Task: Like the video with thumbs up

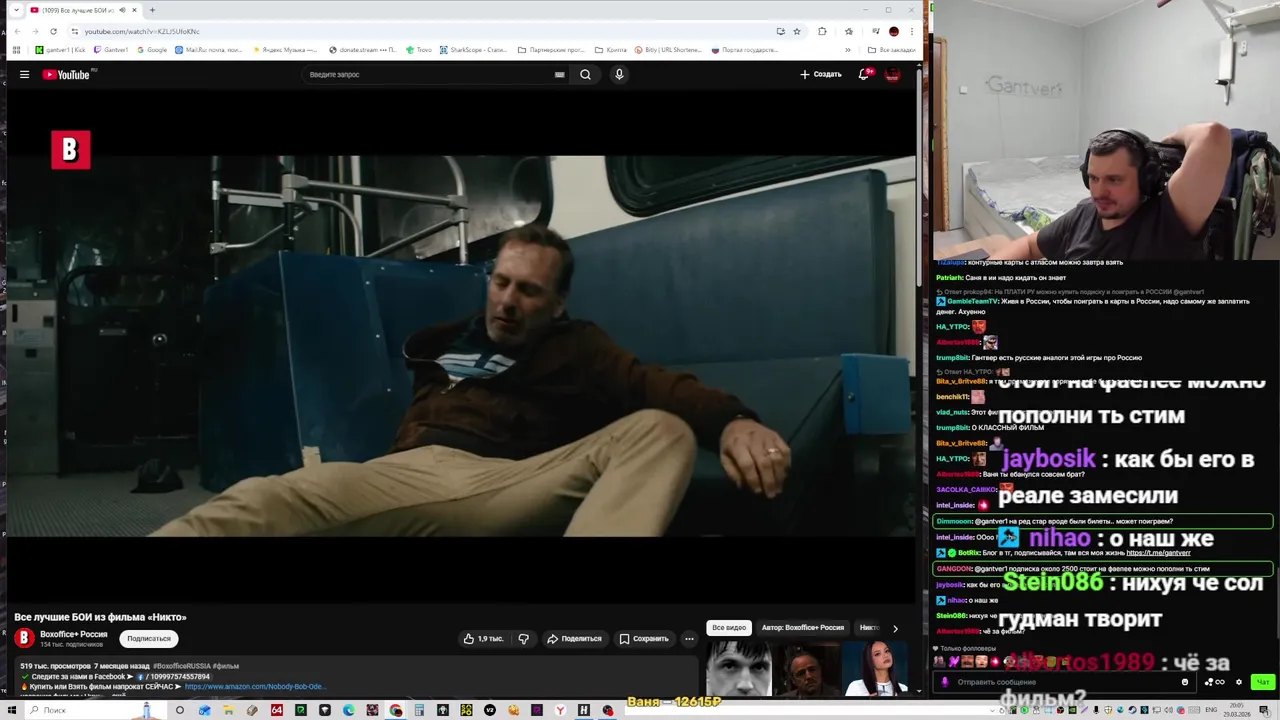Action: coord(483,638)
